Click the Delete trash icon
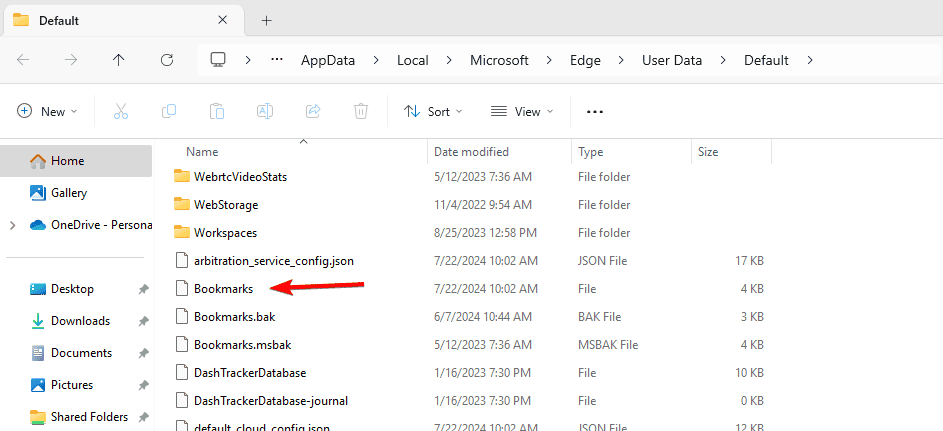Viewport: 943px width, 431px height. (361, 111)
